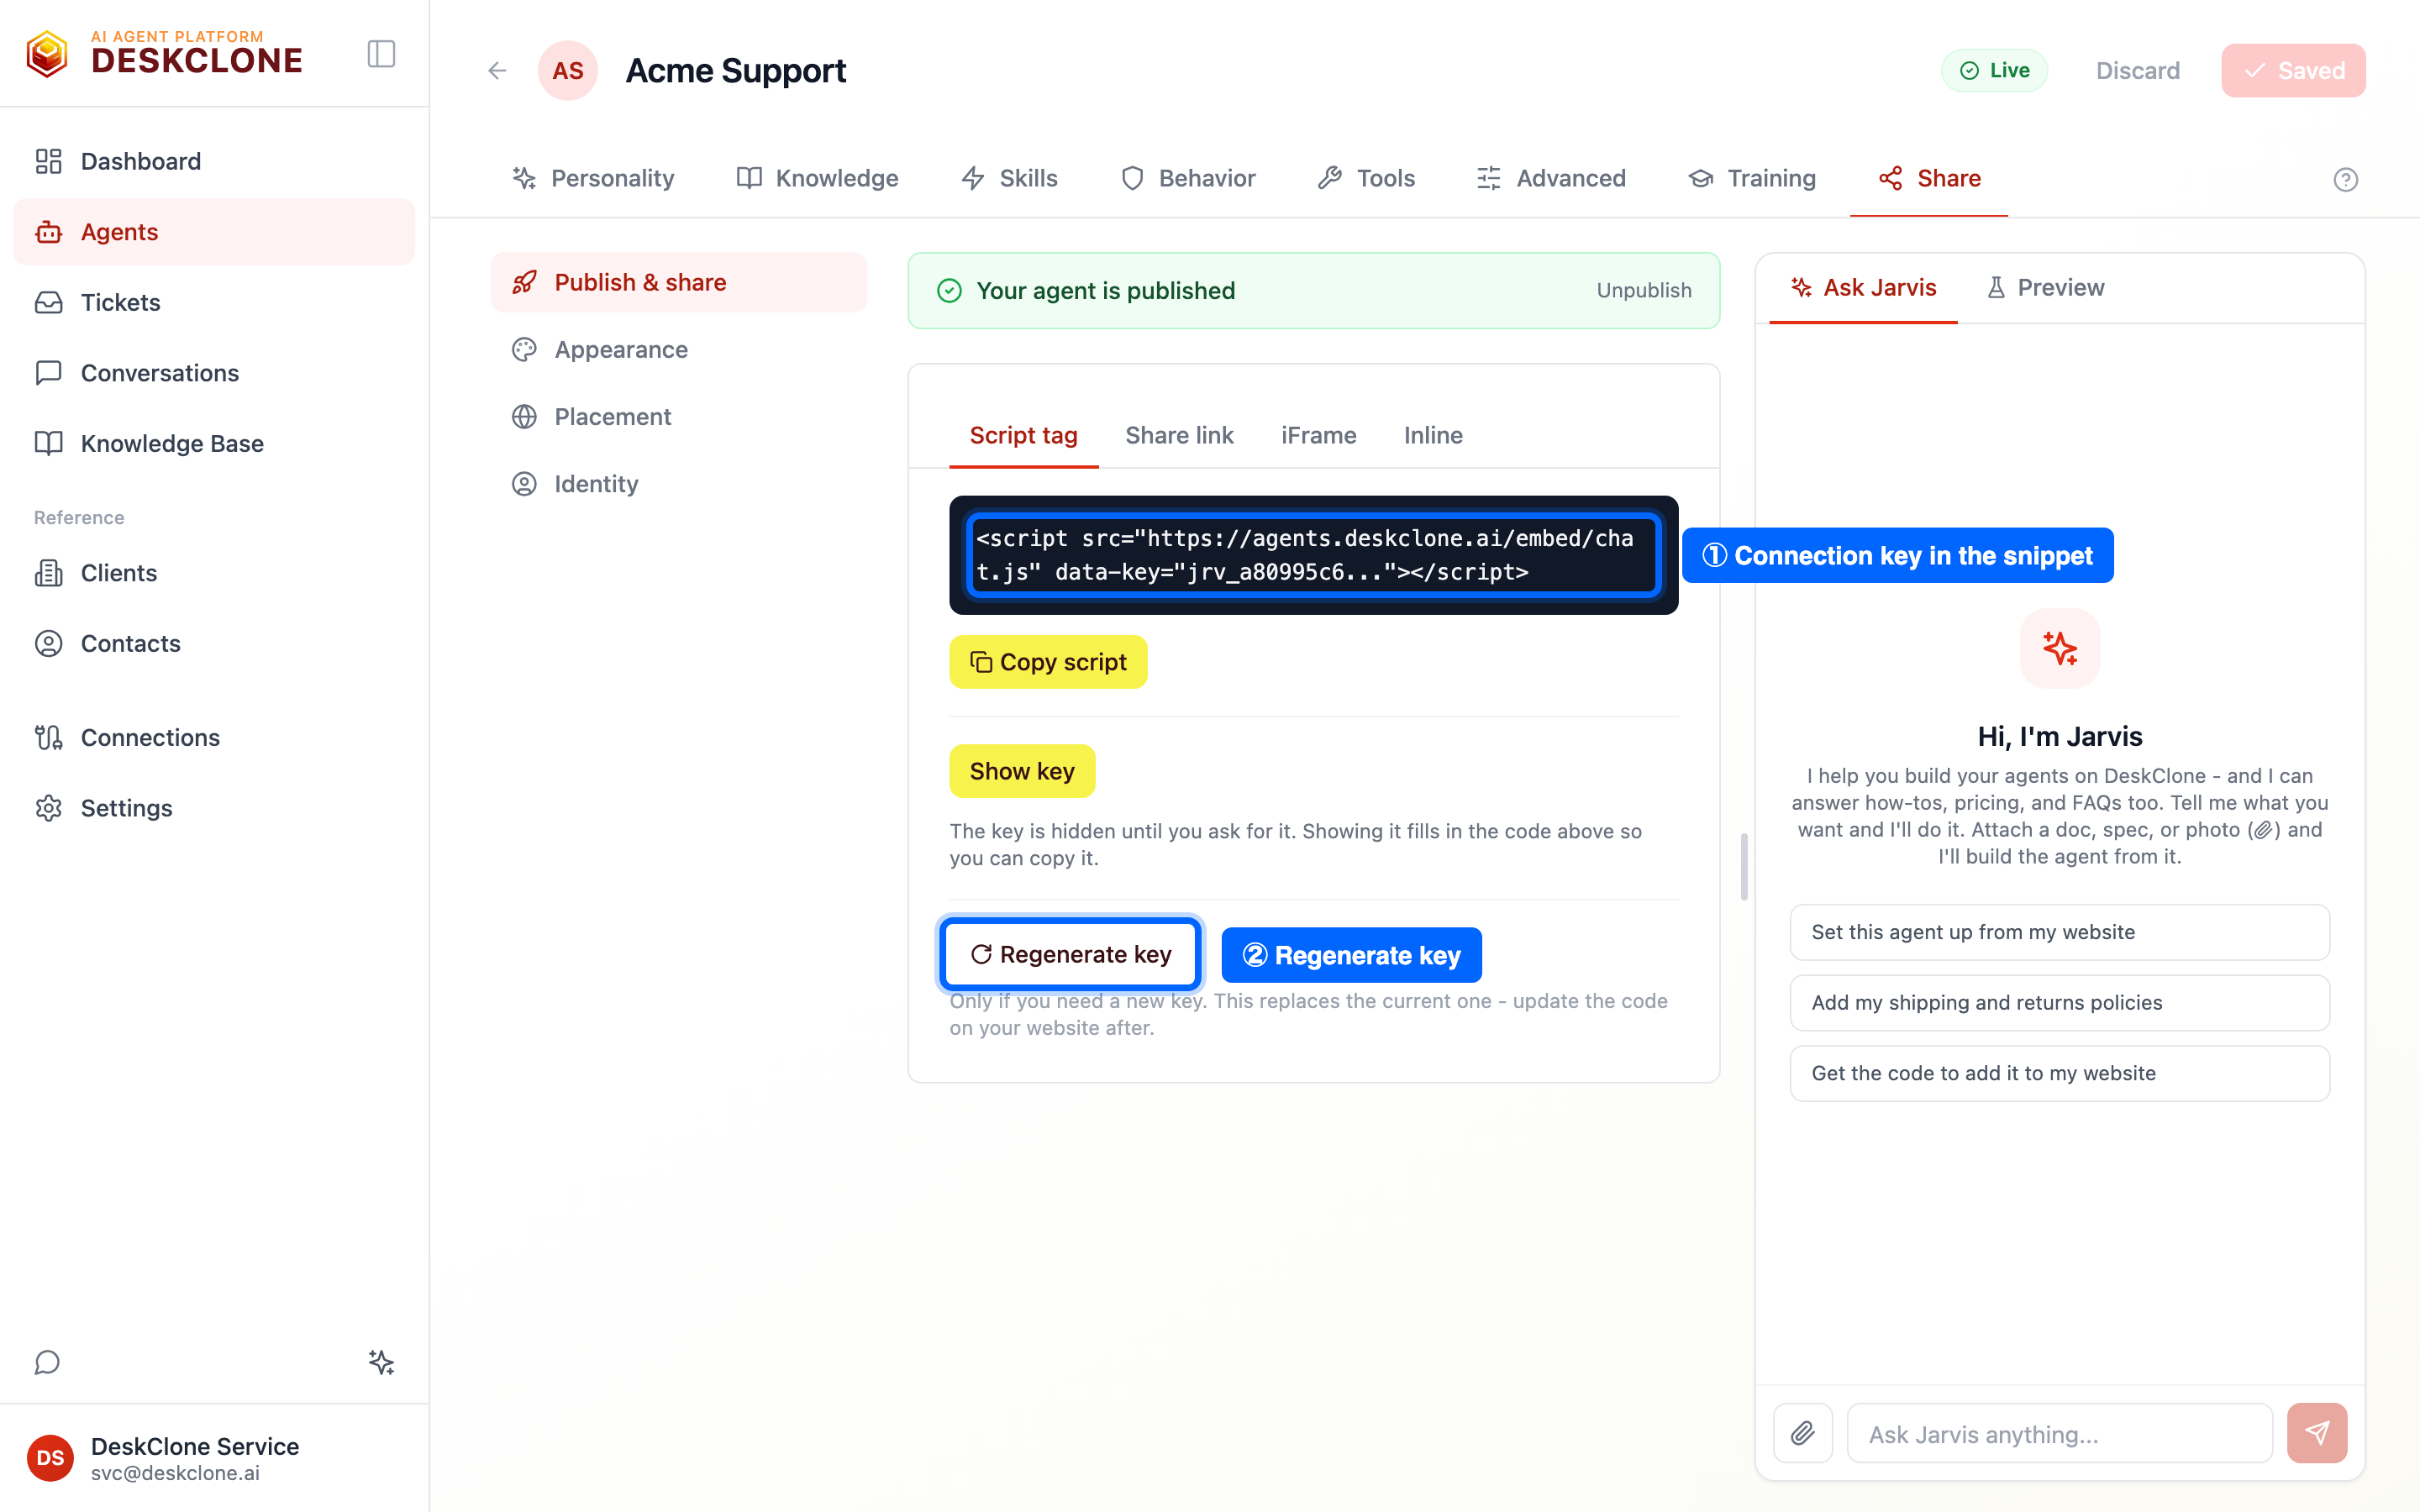Screen dimensions: 2420x1512
Task: Click the Copy script button
Action: [1047, 662]
